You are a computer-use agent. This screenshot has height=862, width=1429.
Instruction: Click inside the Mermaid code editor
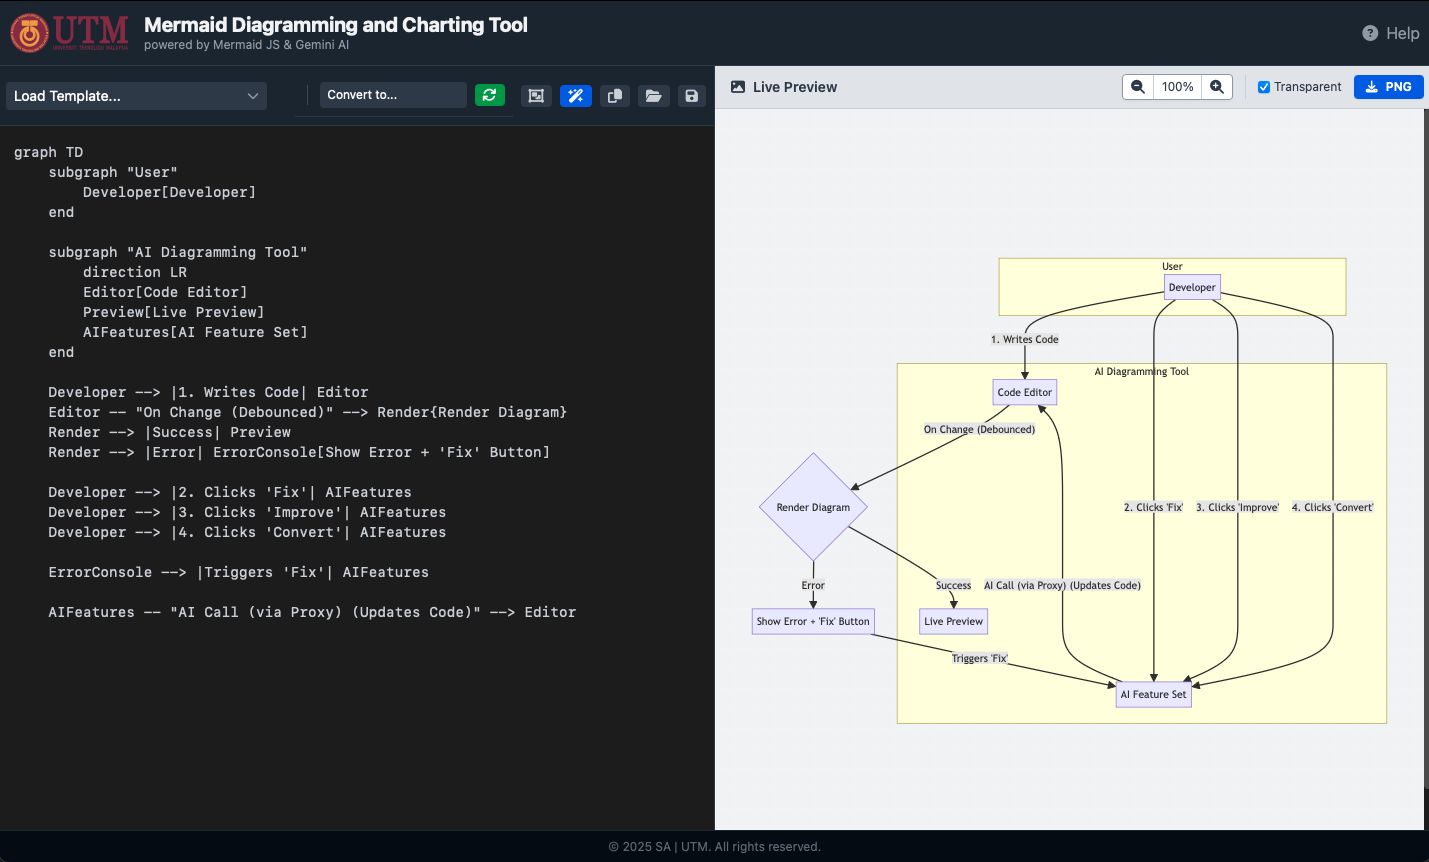[356, 700]
